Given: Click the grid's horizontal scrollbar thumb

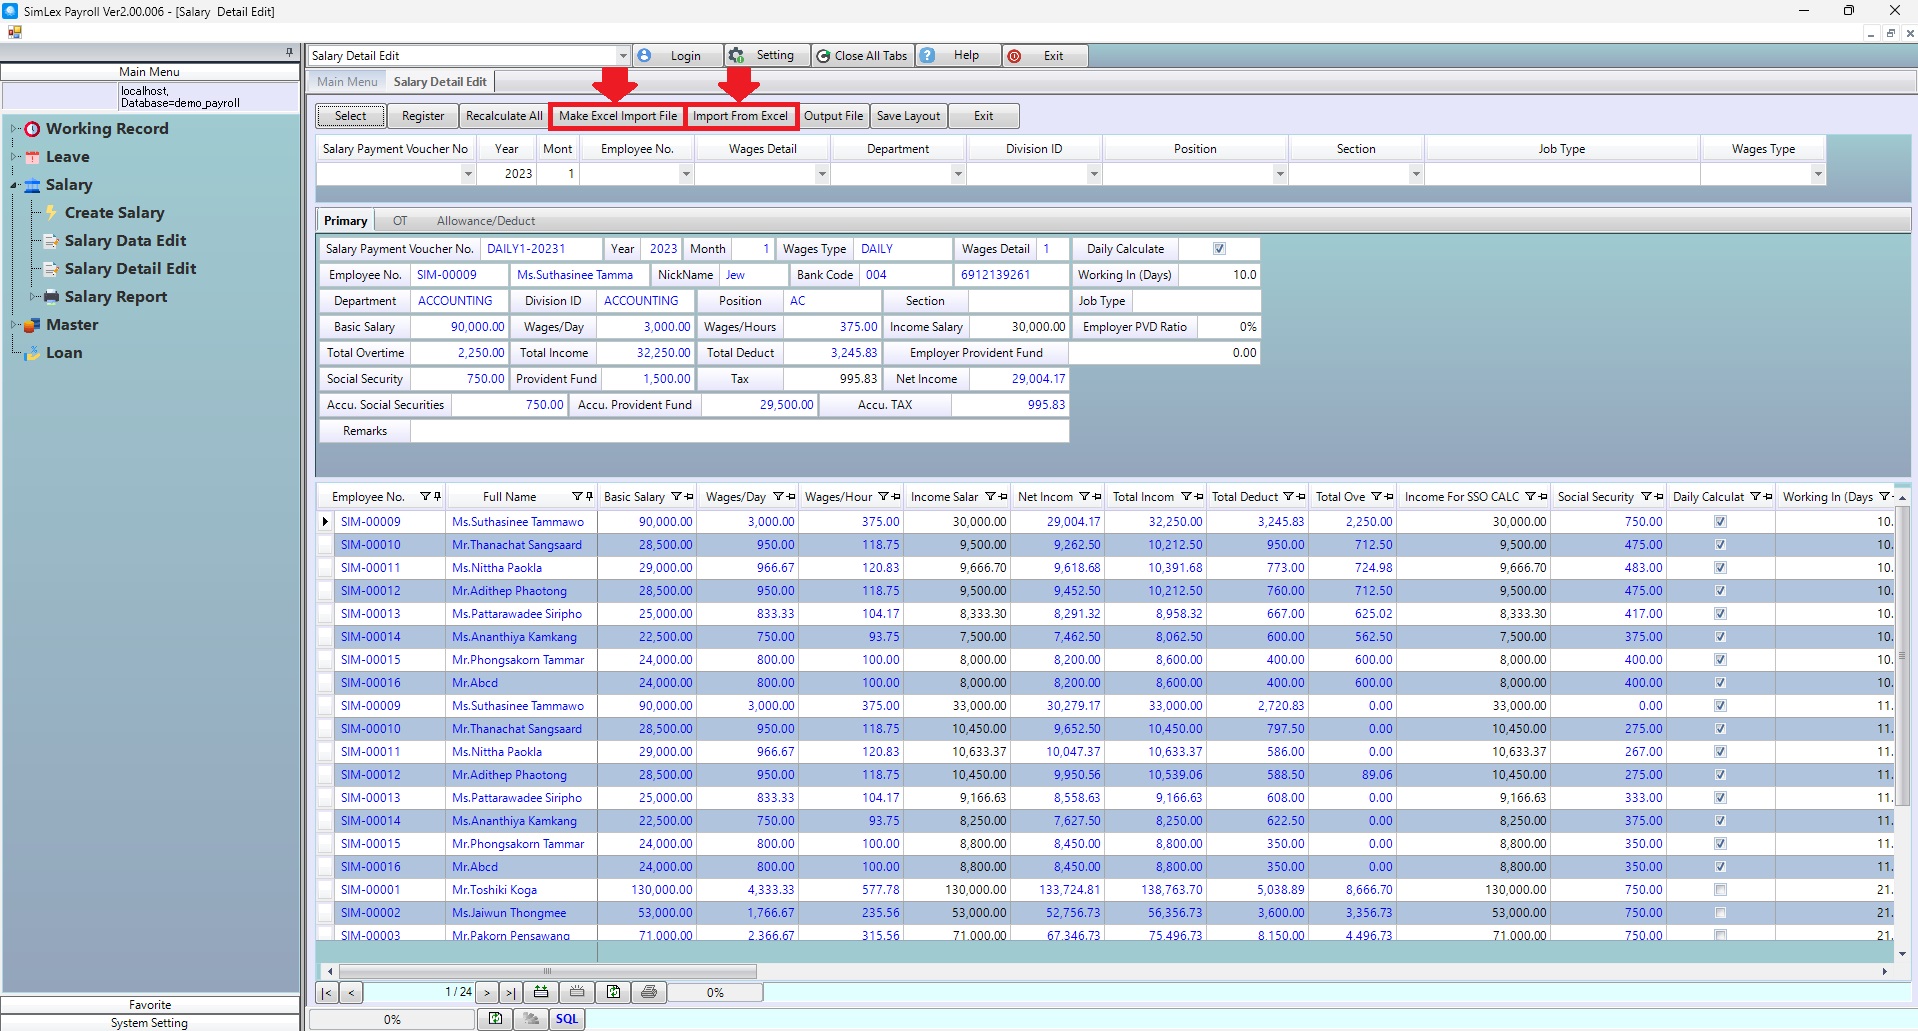Looking at the screenshot, I should point(547,971).
